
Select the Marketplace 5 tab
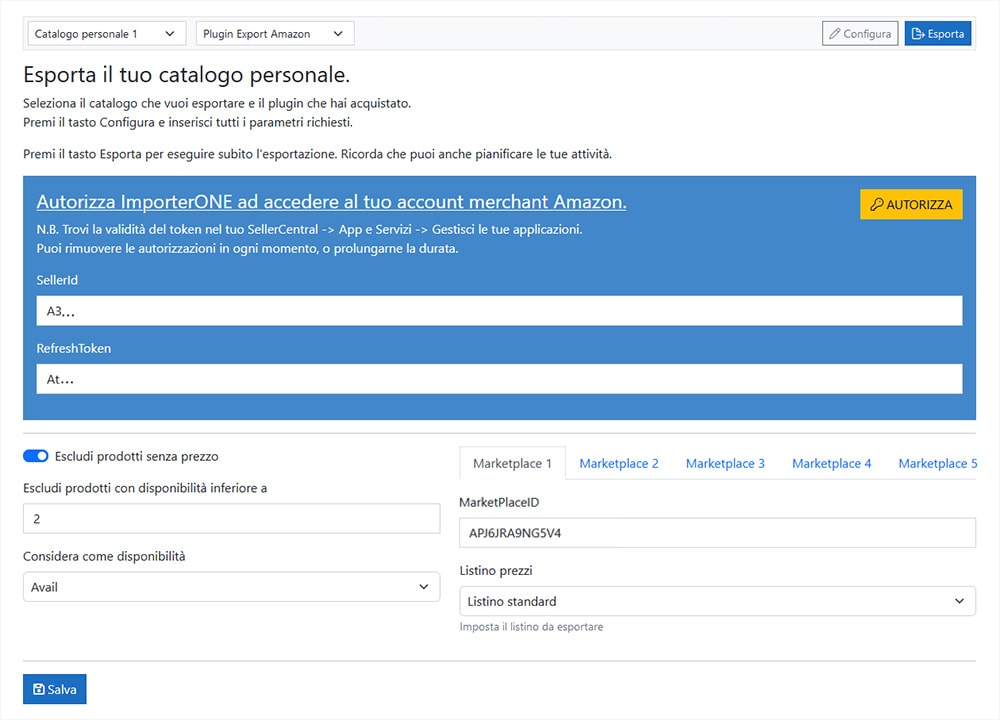pyautogui.click(x=937, y=463)
